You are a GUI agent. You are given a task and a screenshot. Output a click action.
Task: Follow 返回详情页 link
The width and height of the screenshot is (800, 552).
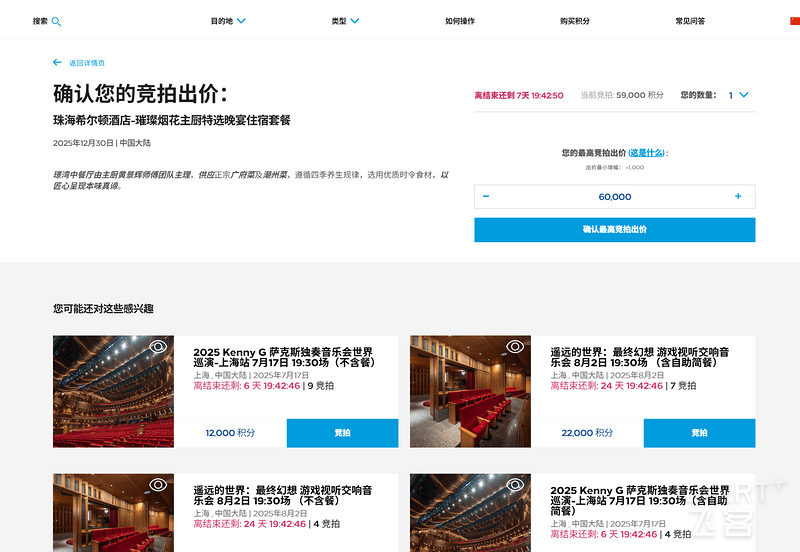[87, 63]
